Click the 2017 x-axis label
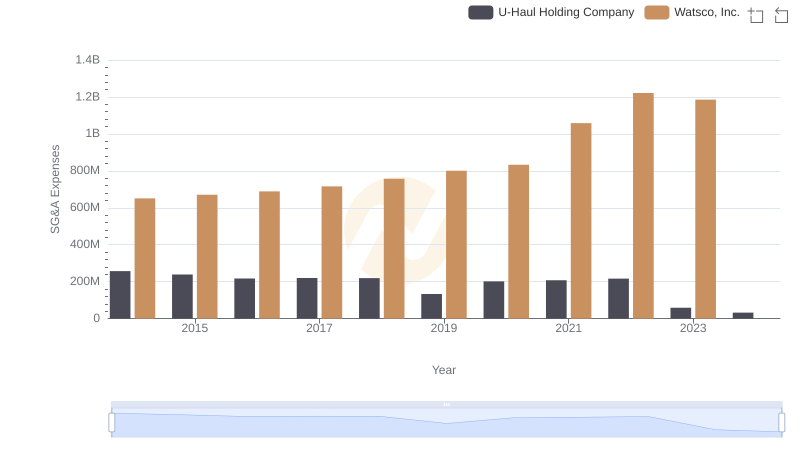This screenshot has width=800, height=461. (319, 328)
